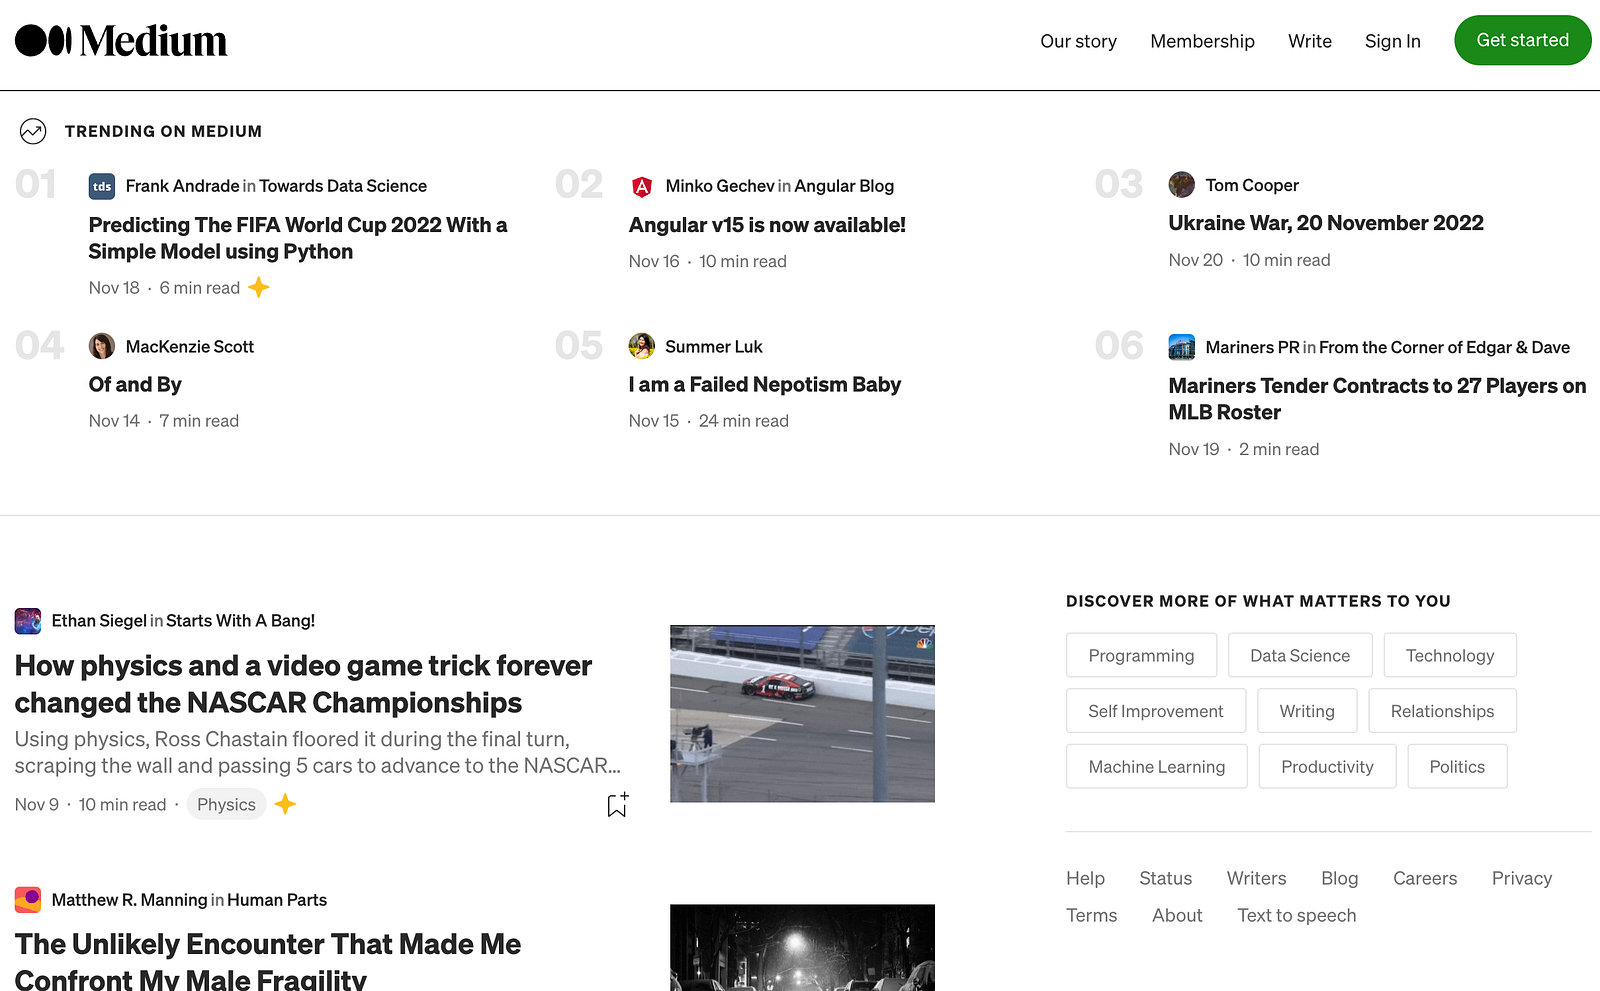Open MacKenzie Scott's profile name link

(x=190, y=347)
